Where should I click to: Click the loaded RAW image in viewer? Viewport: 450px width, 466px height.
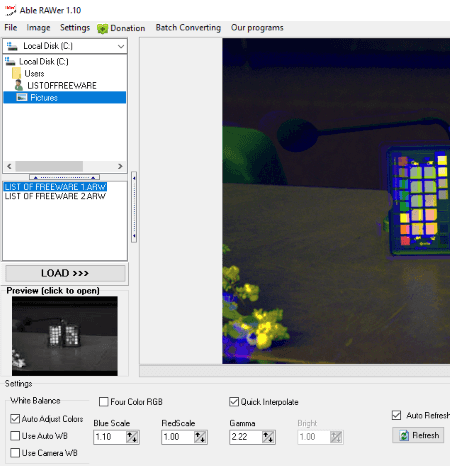tap(336, 201)
